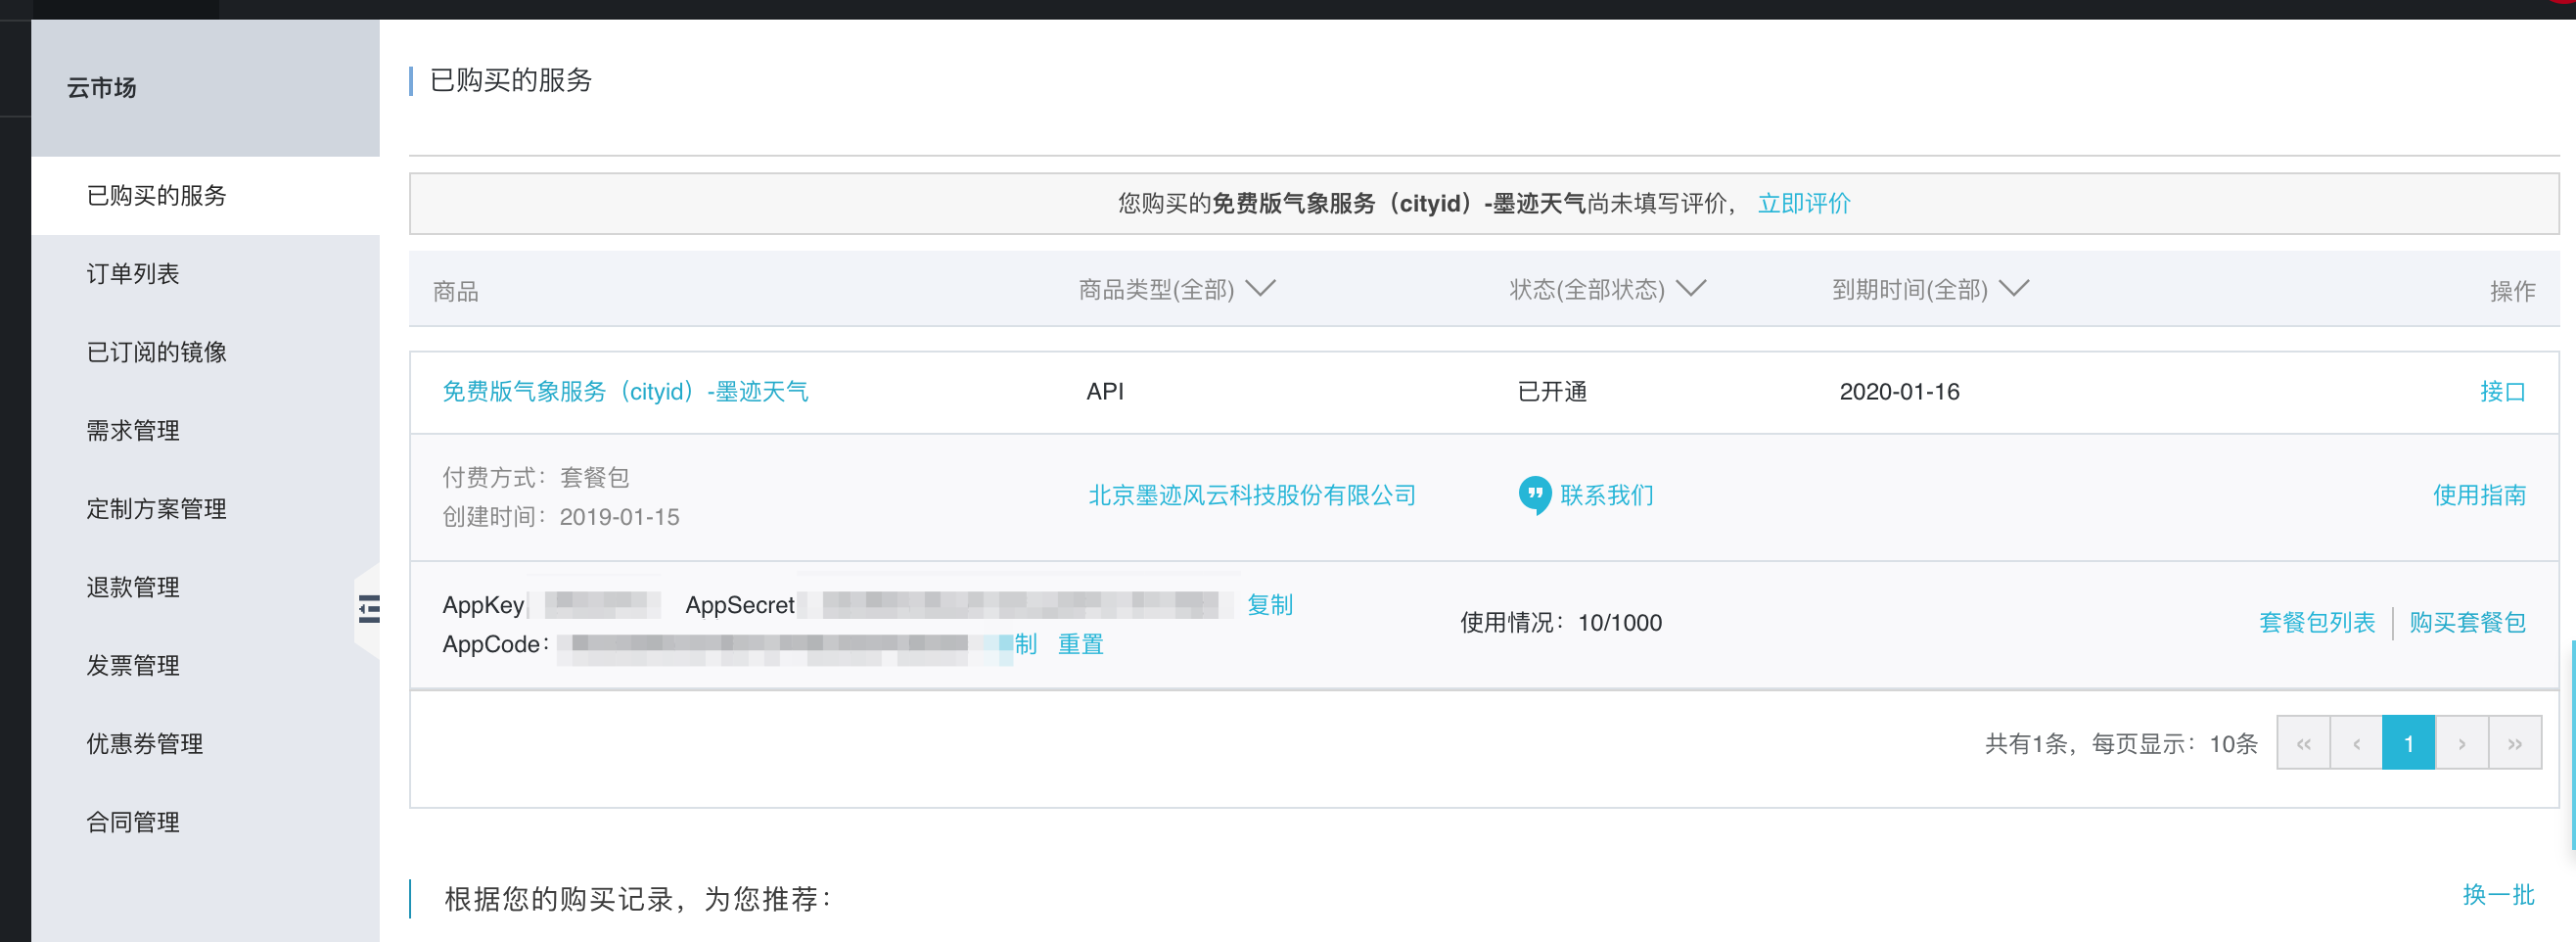Open 订单列表 in the sidebar
2576x942 pixels.
pyautogui.click(x=133, y=273)
